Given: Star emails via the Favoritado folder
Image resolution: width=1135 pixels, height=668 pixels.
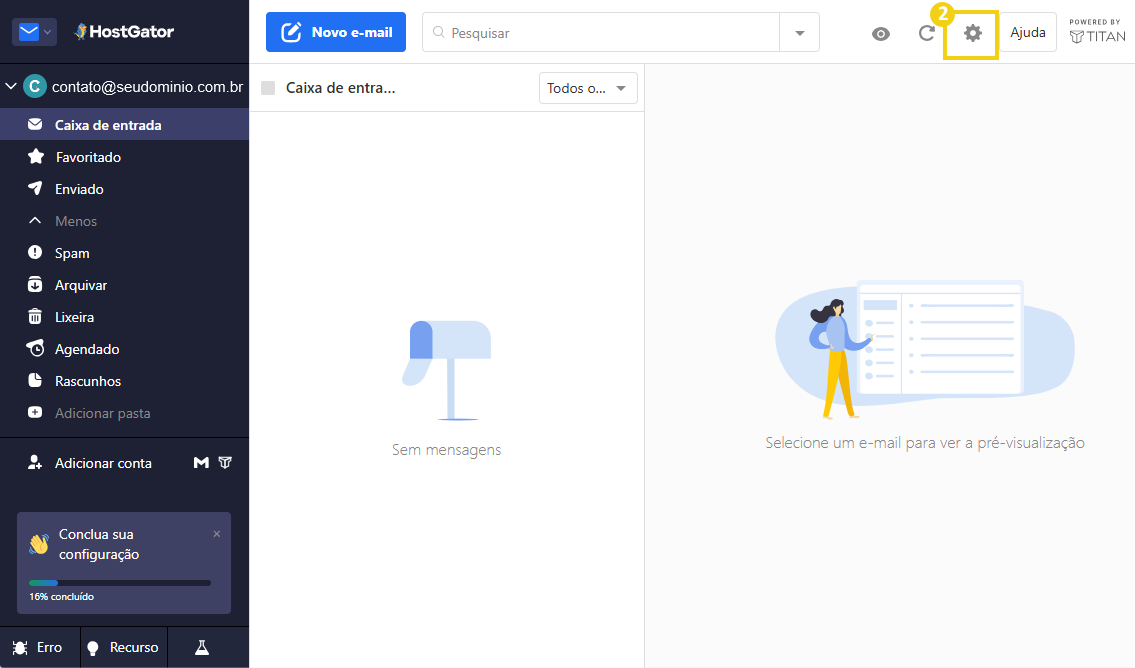Looking at the screenshot, I should (86, 156).
